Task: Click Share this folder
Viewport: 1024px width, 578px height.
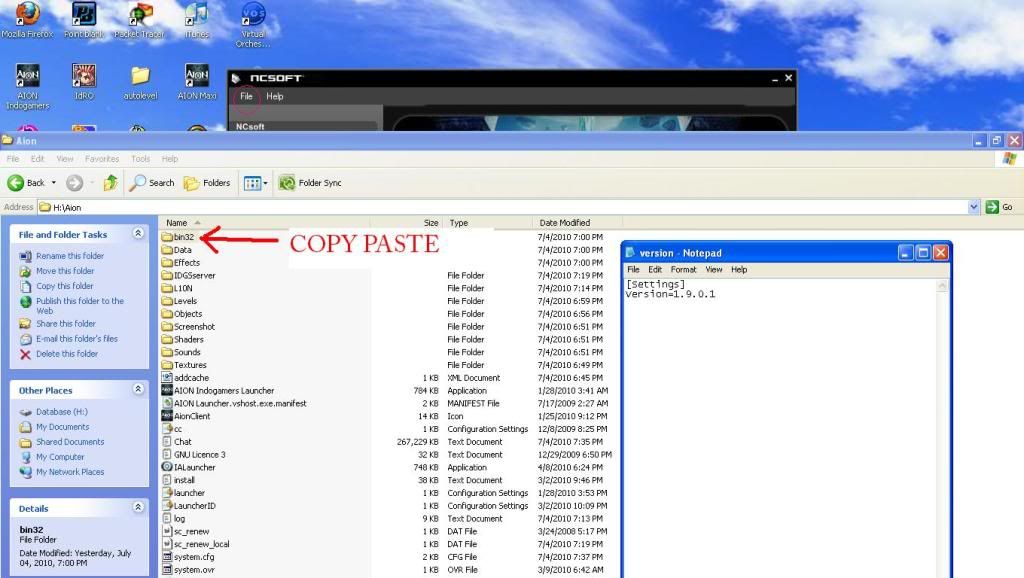Action: click(x=66, y=324)
